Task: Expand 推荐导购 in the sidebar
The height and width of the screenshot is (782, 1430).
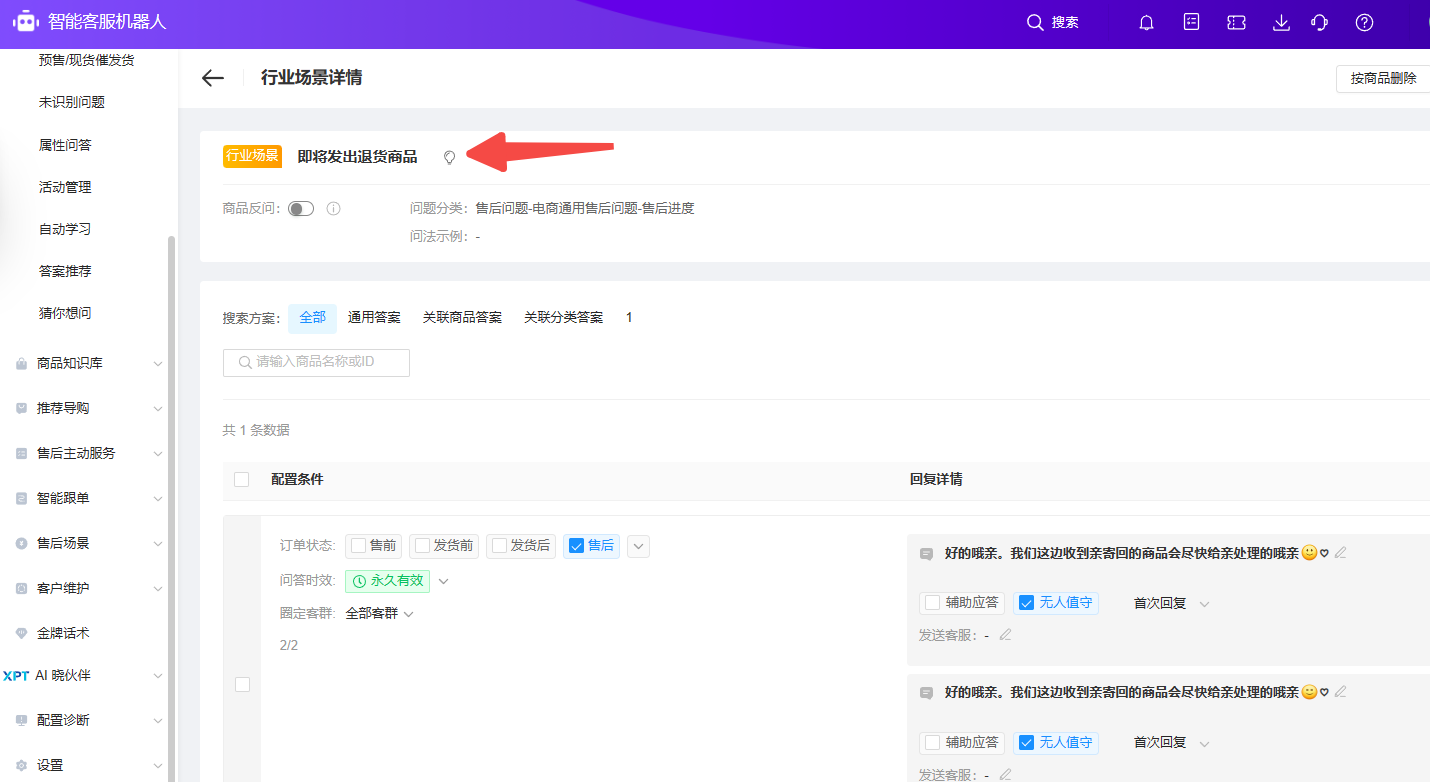Action: click(157, 408)
